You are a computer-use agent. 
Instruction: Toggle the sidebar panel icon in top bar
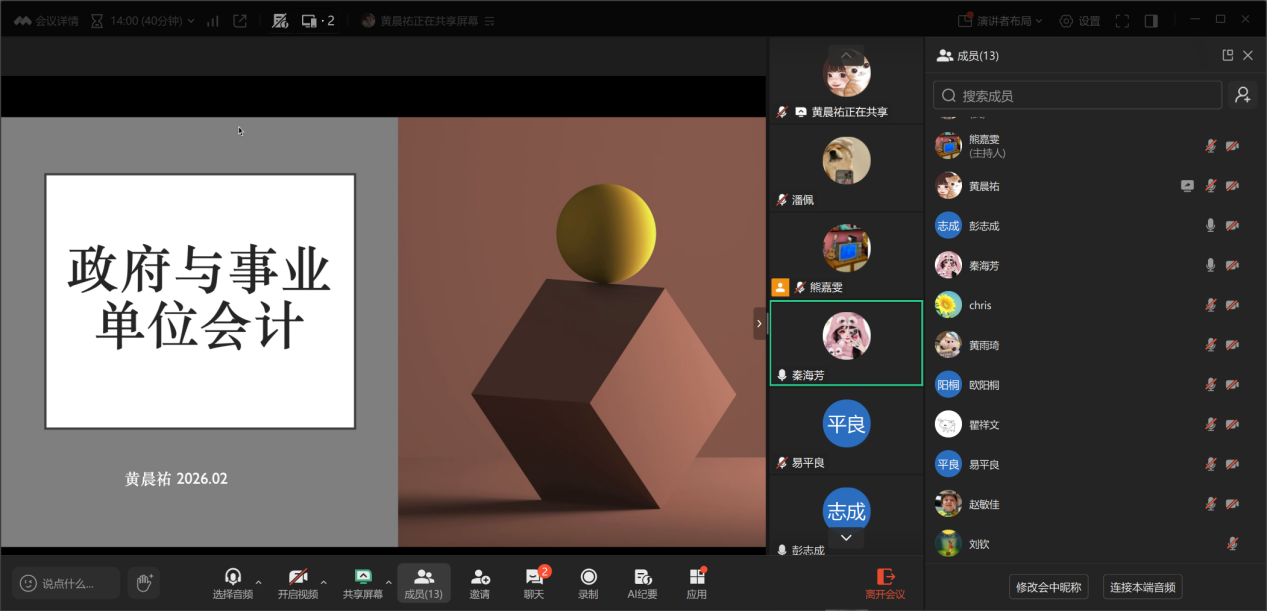pos(1151,21)
